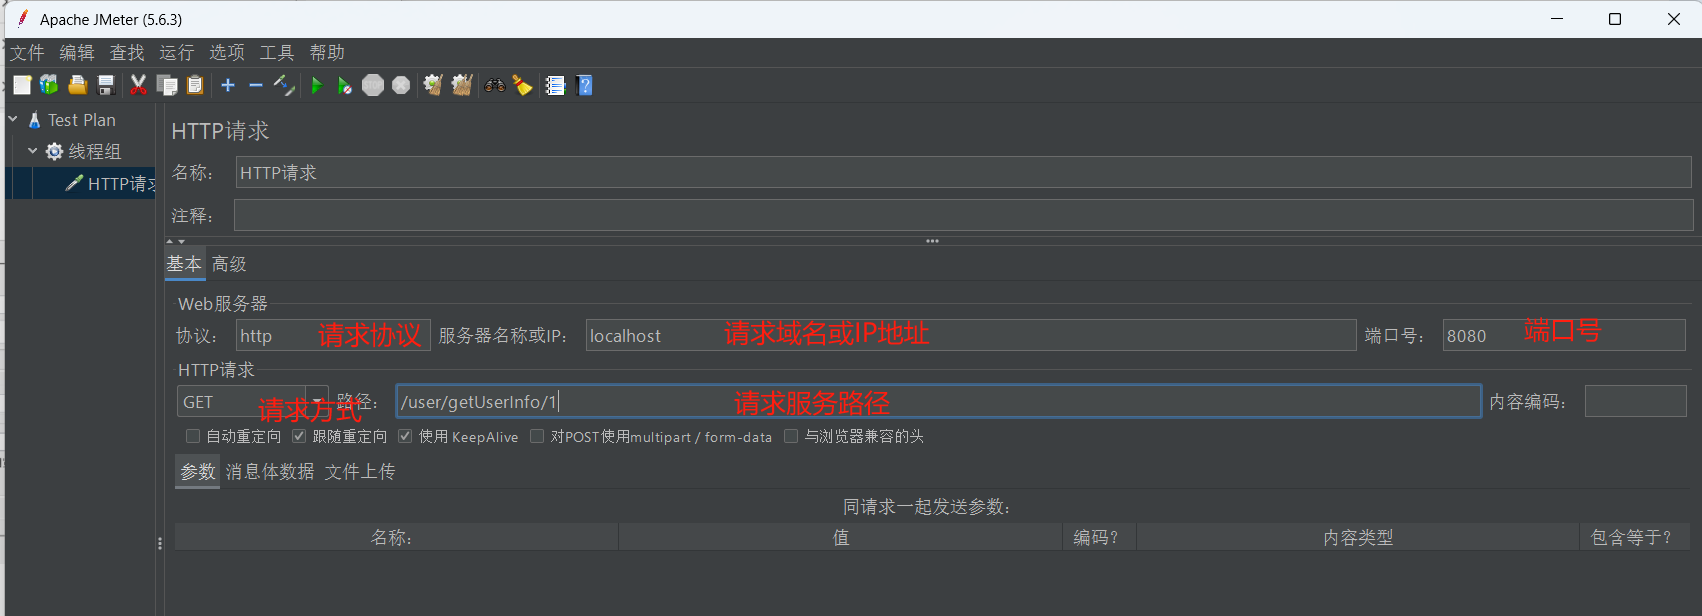The width and height of the screenshot is (1702, 616).
Task: Click the 端口号 8080 field
Action: click(1564, 335)
